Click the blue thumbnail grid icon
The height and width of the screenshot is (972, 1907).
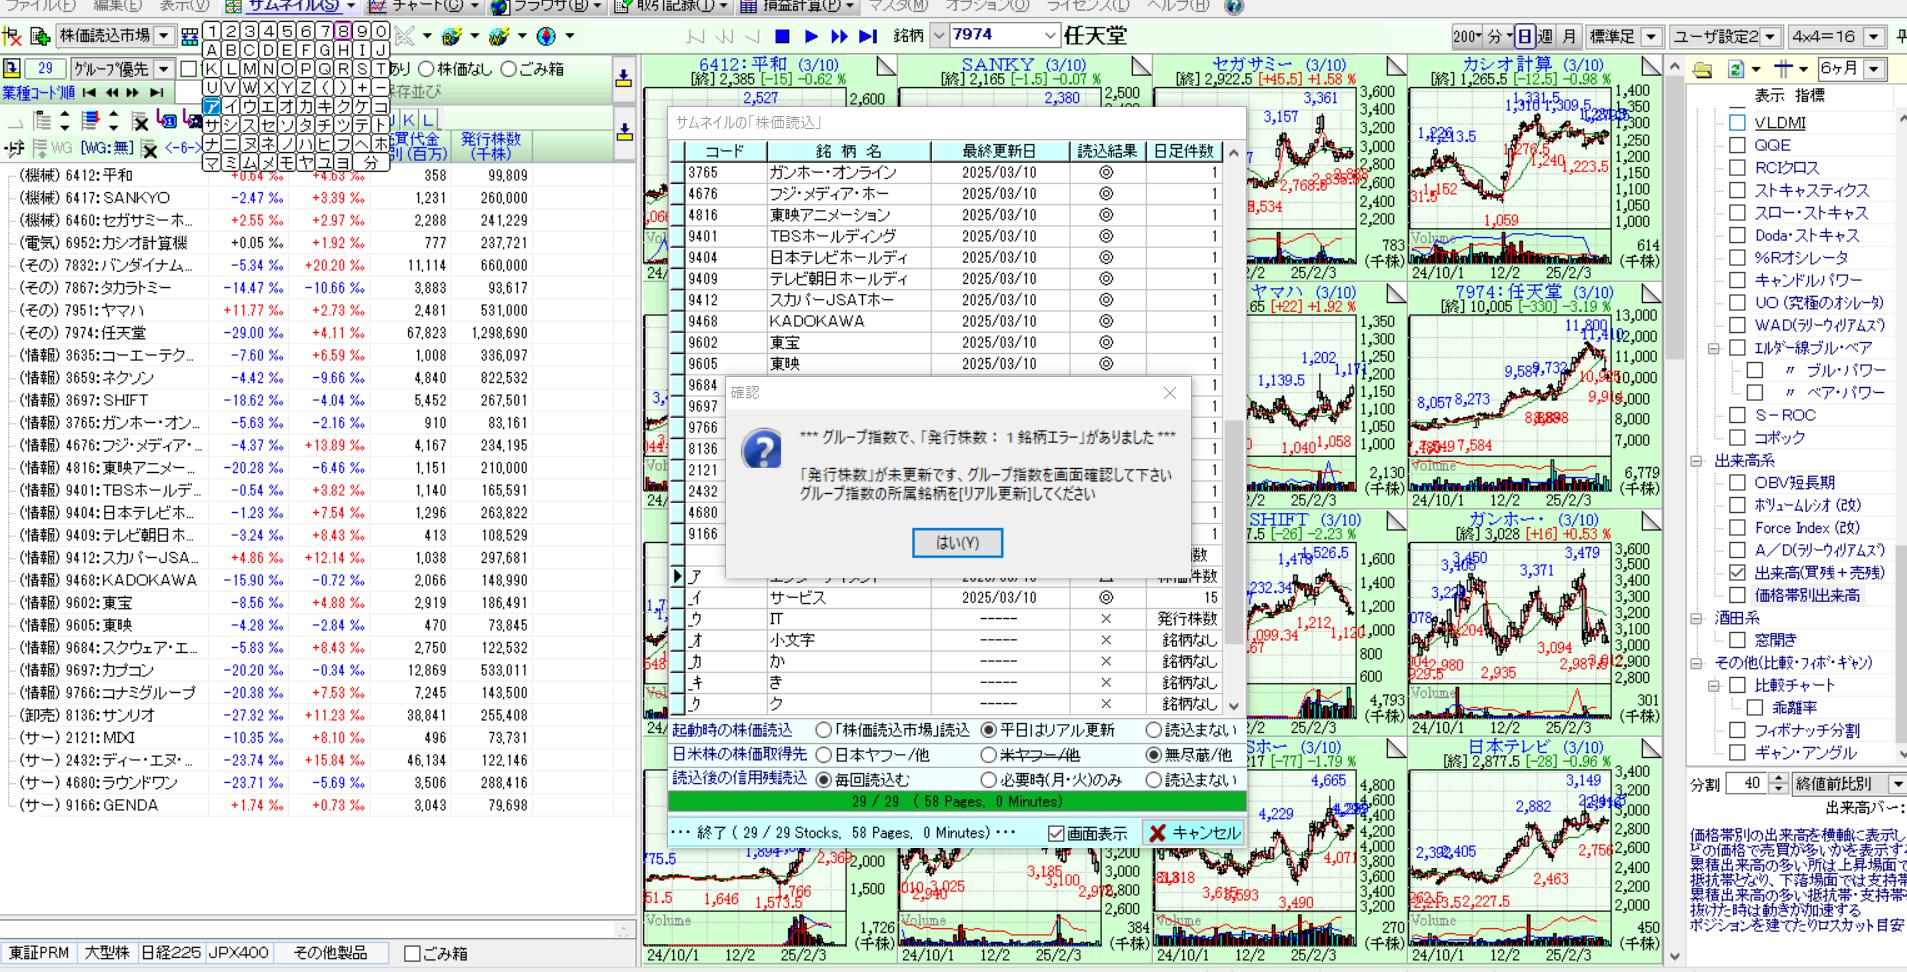(190, 37)
